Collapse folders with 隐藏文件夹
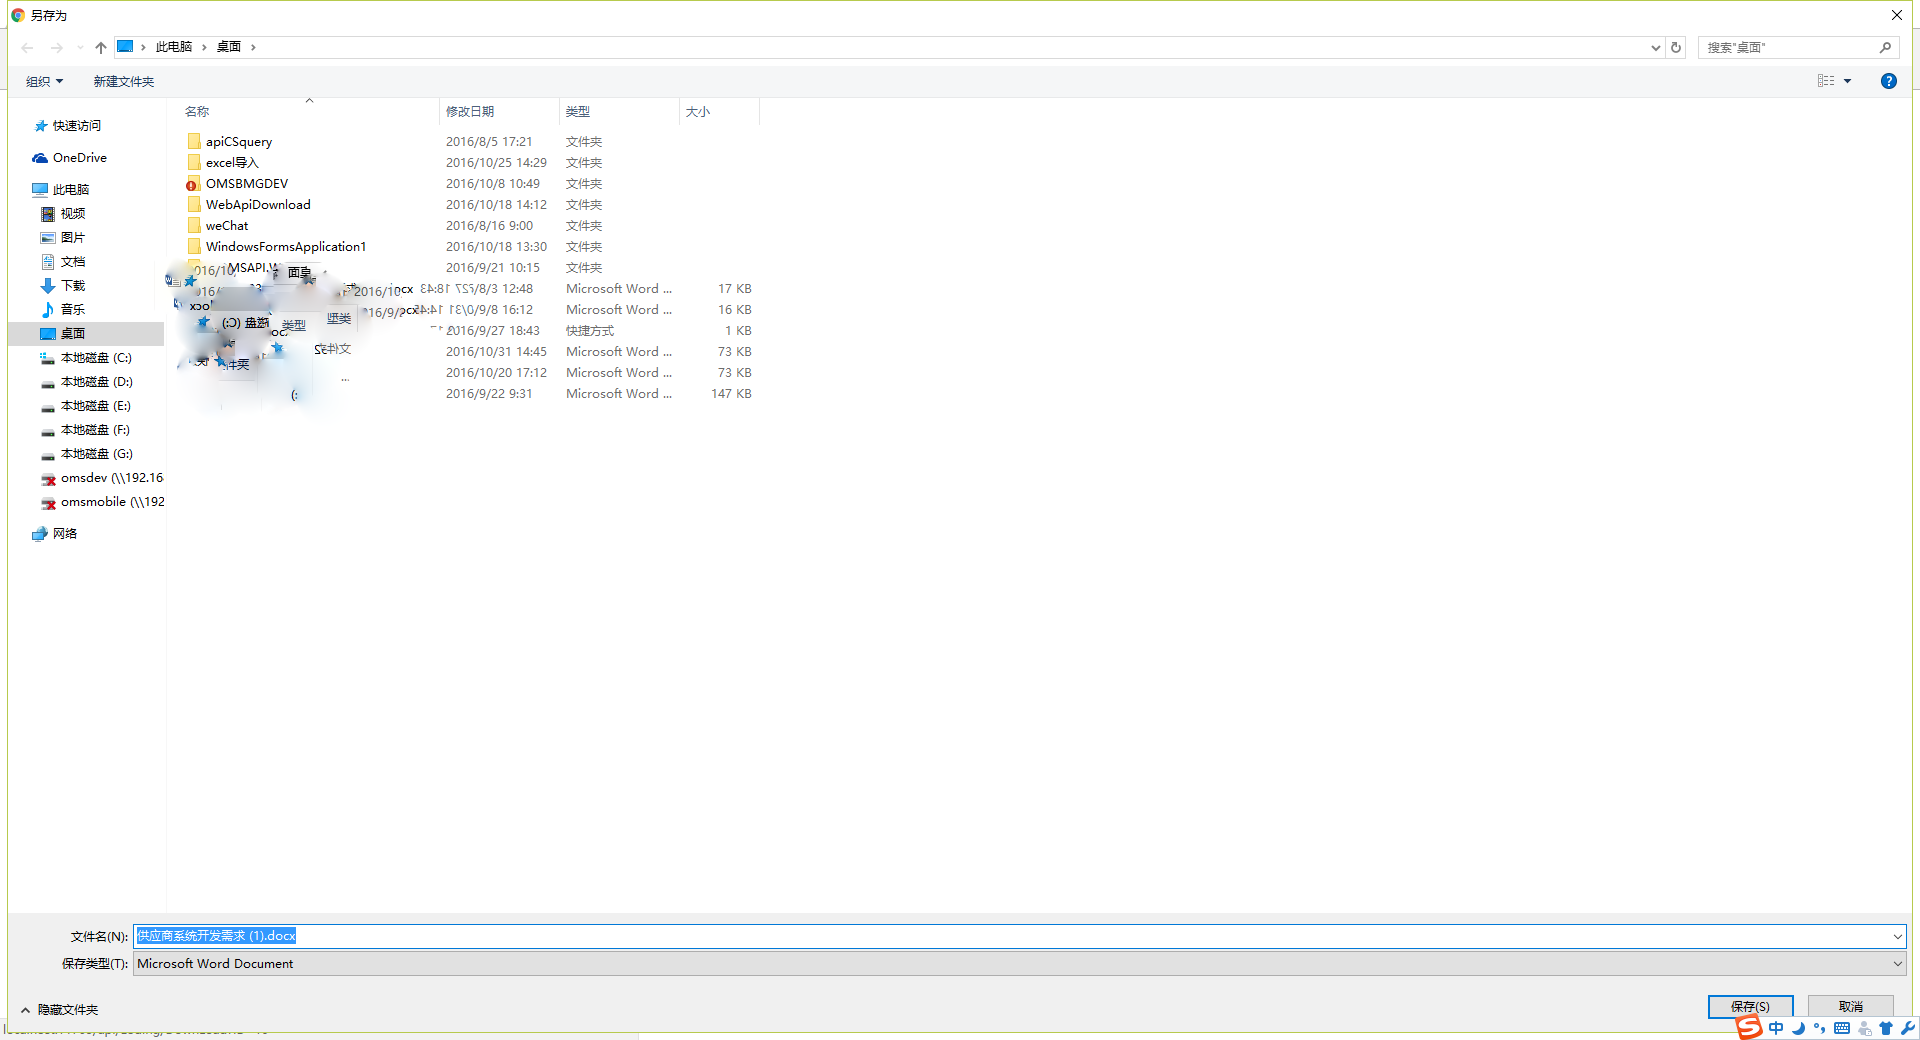Viewport: 1920px width, 1040px height. click(x=60, y=1010)
